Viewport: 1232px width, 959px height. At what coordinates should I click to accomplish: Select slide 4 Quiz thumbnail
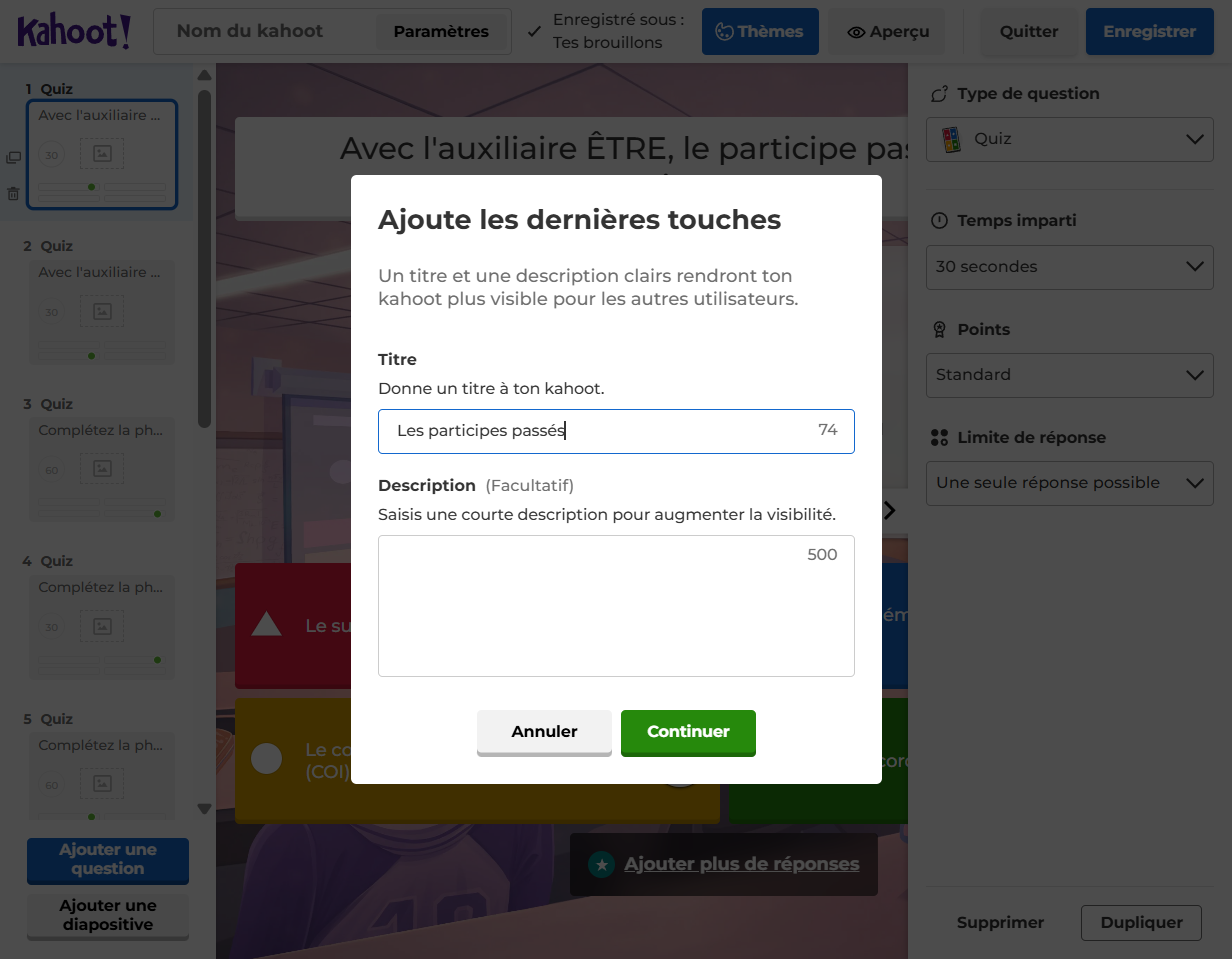pyautogui.click(x=102, y=627)
